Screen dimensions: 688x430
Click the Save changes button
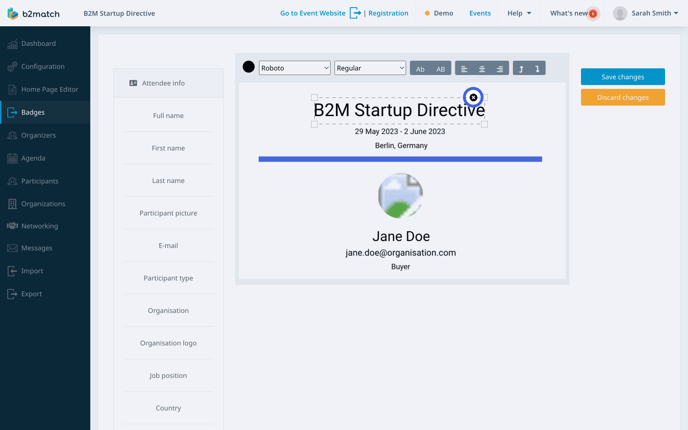[622, 77]
